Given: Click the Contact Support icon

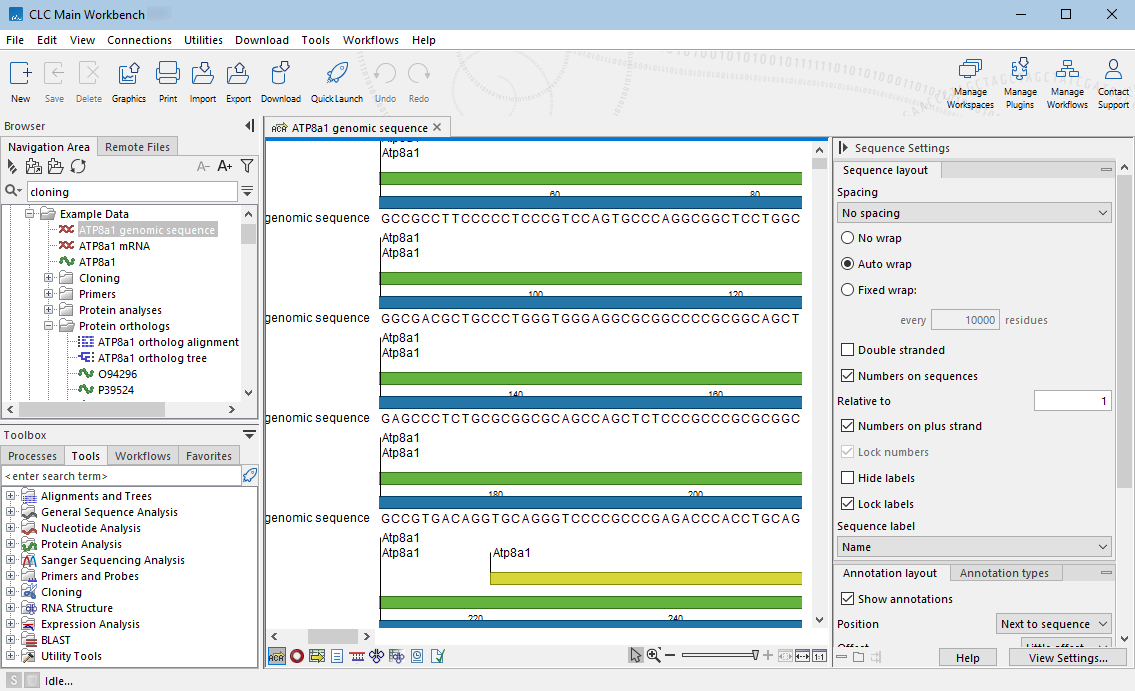Looking at the screenshot, I should (x=1113, y=72).
